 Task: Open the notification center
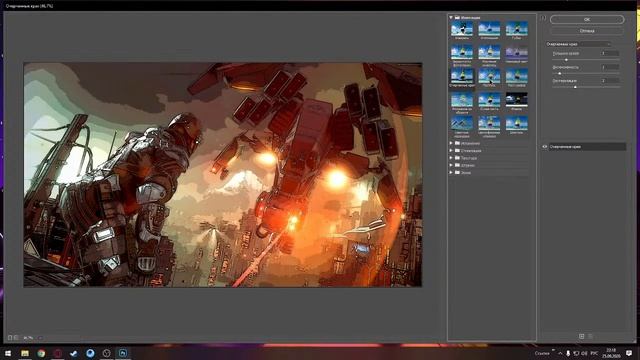point(629,353)
